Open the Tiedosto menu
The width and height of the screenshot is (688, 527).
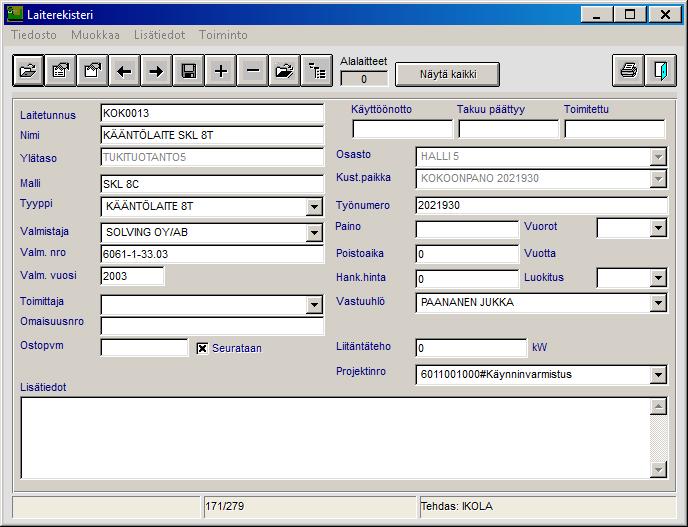pyautogui.click(x=34, y=35)
